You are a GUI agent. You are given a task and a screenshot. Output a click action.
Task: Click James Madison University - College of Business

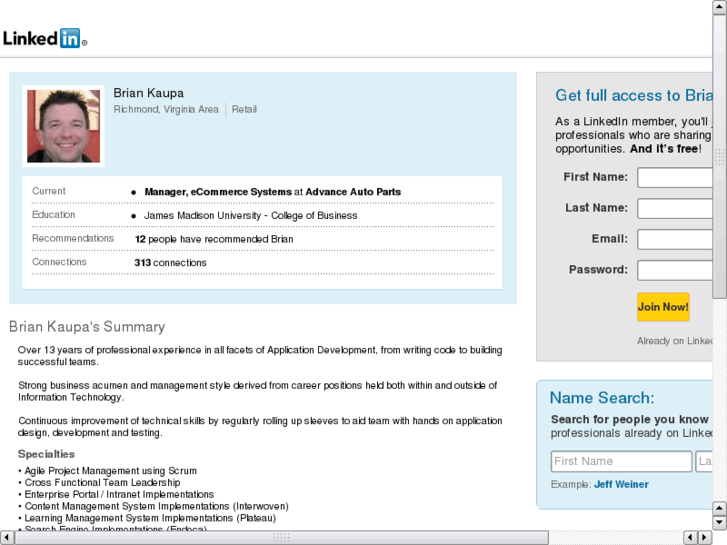click(x=250, y=215)
